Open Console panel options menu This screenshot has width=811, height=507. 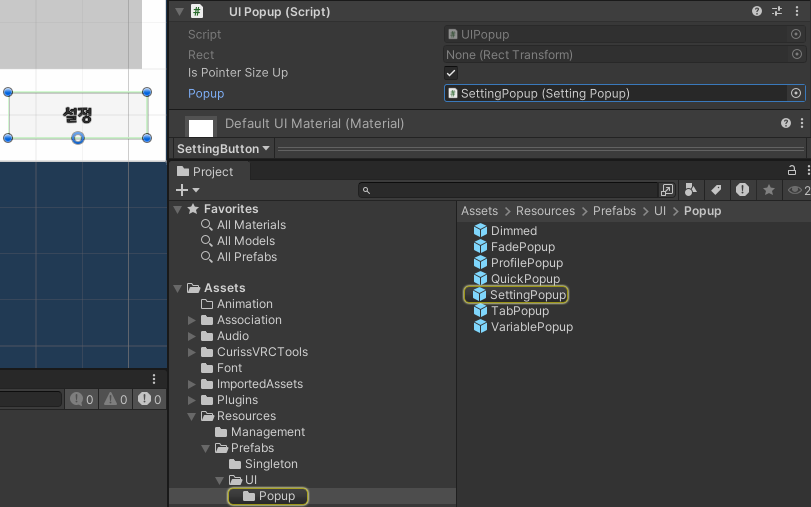click(154, 379)
